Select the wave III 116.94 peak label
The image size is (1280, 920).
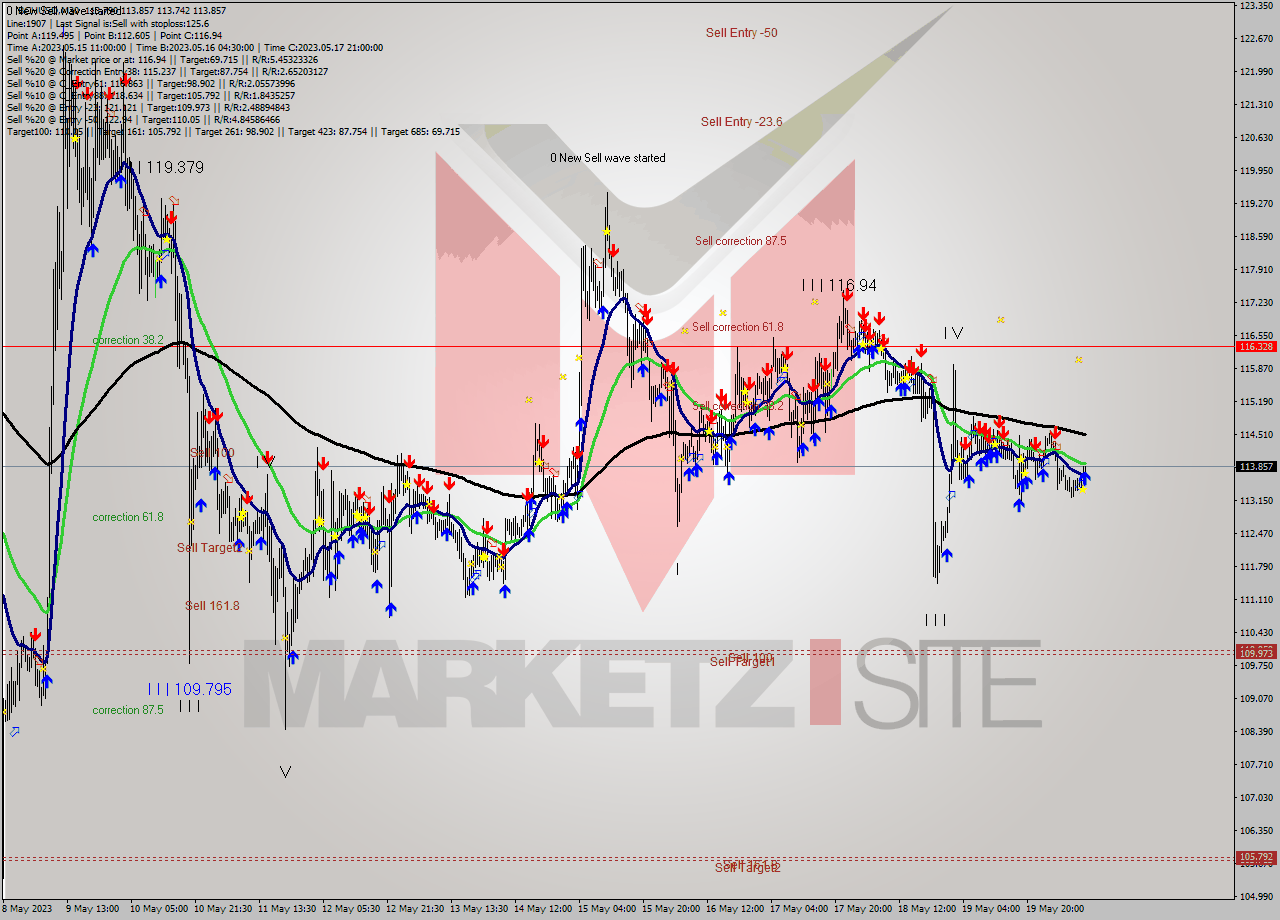tap(839, 286)
